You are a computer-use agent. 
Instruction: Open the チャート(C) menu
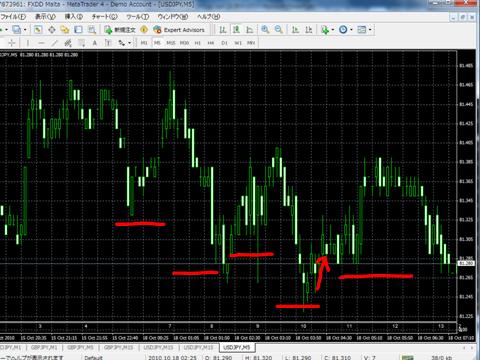point(105,16)
